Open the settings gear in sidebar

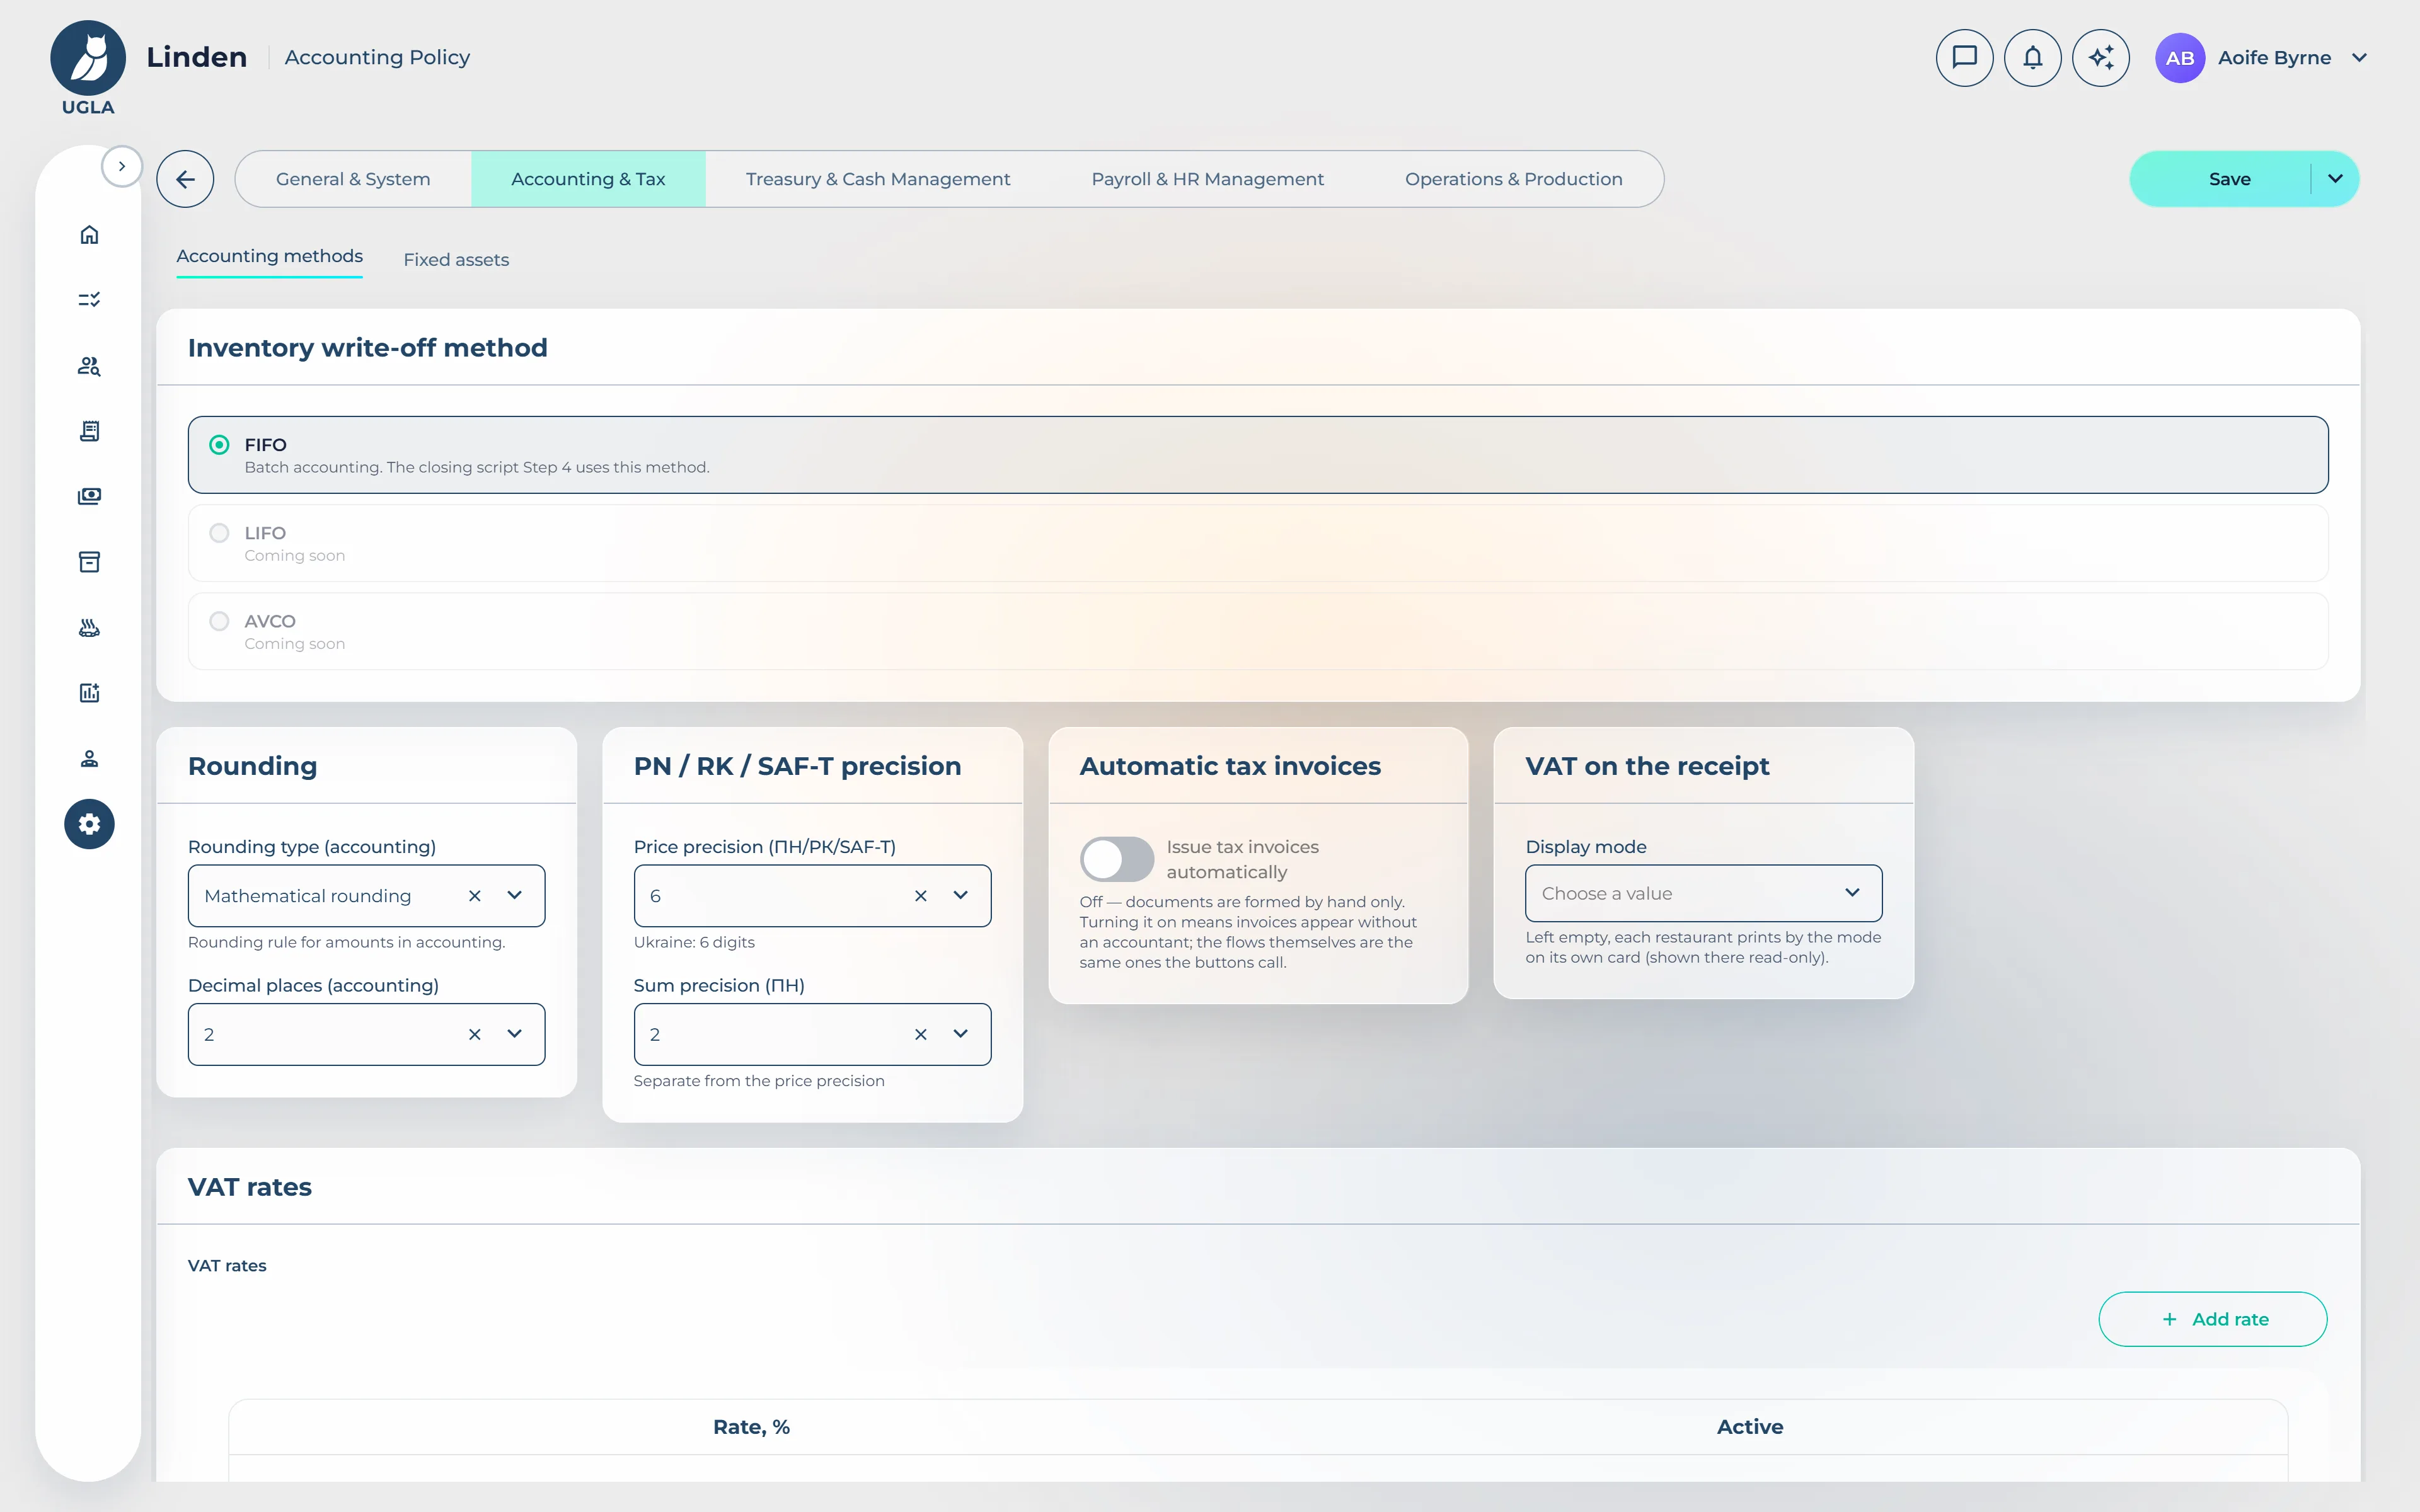89,824
